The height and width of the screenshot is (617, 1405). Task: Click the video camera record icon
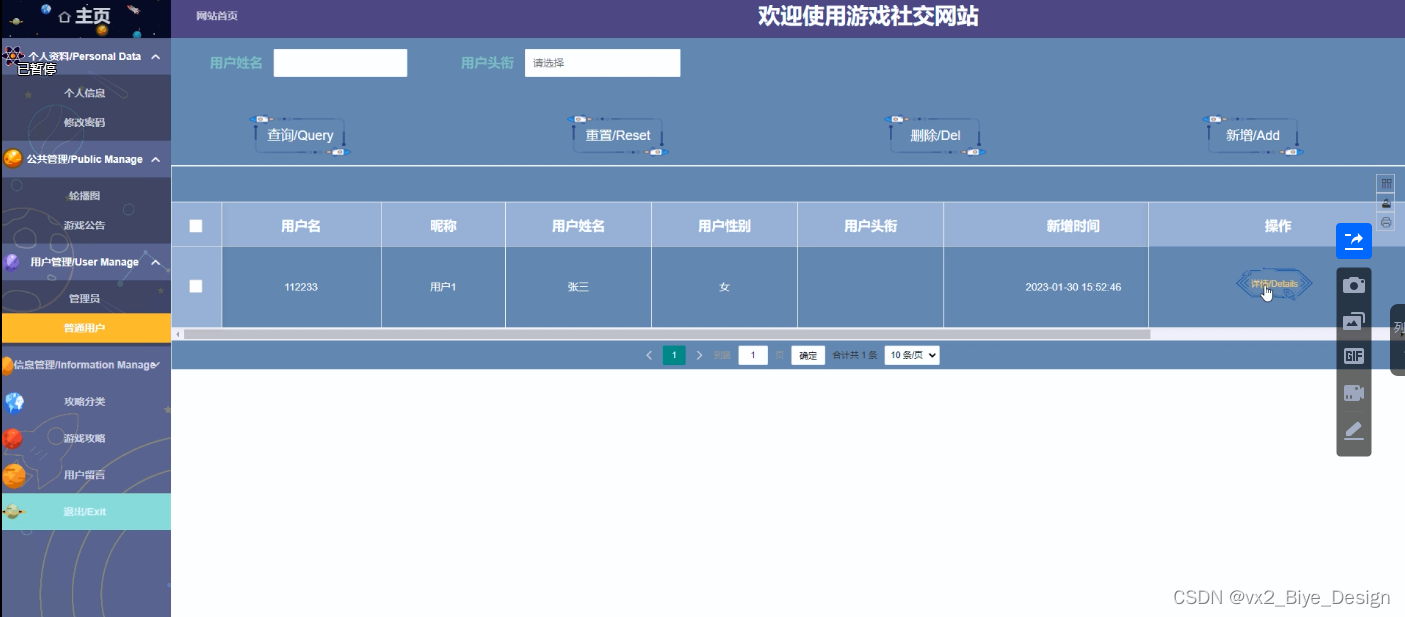point(1354,393)
